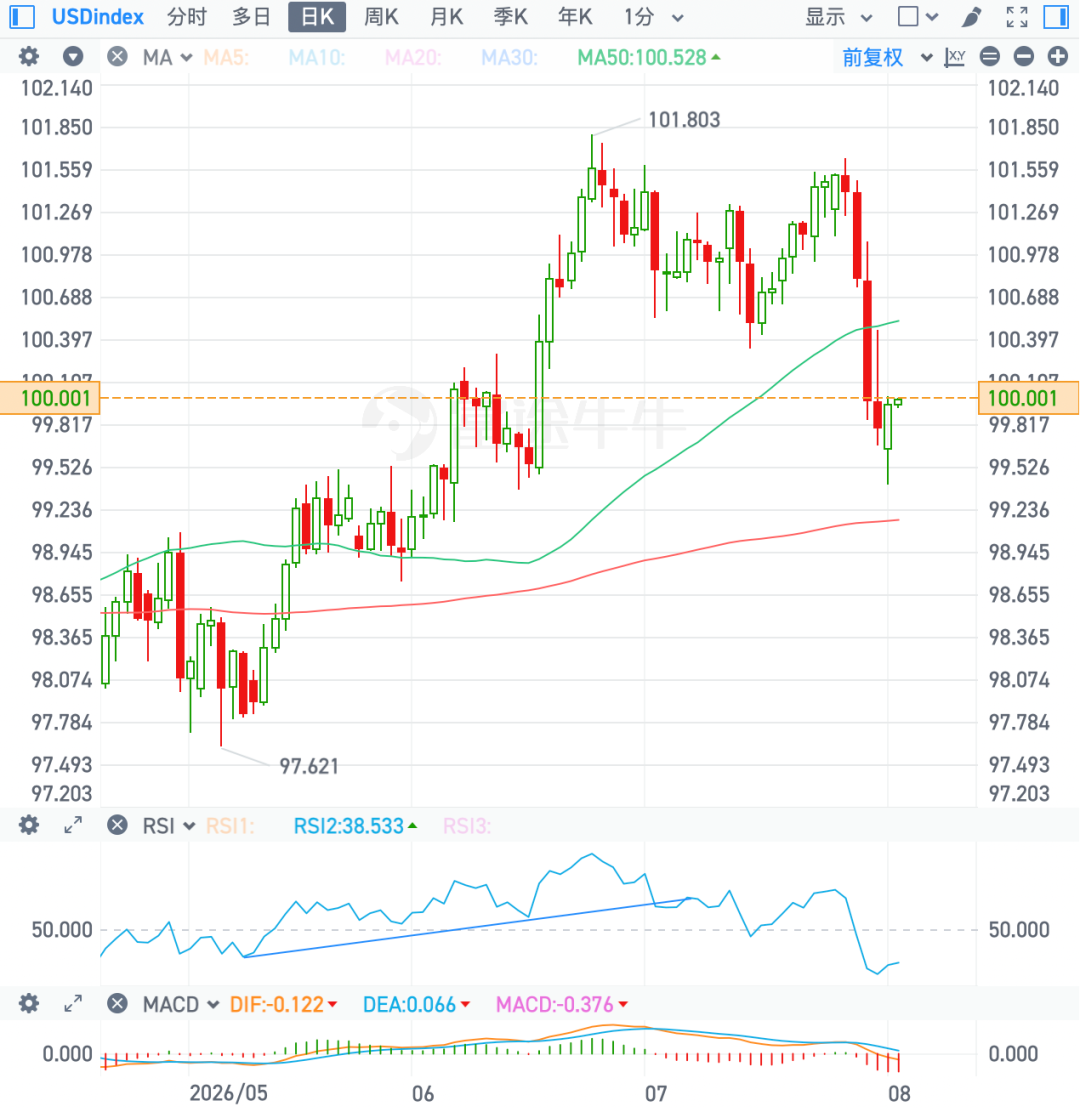The image size is (1080, 1112).
Task: Select the 日K daily candle tab
Action: pyautogui.click(x=317, y=17)
